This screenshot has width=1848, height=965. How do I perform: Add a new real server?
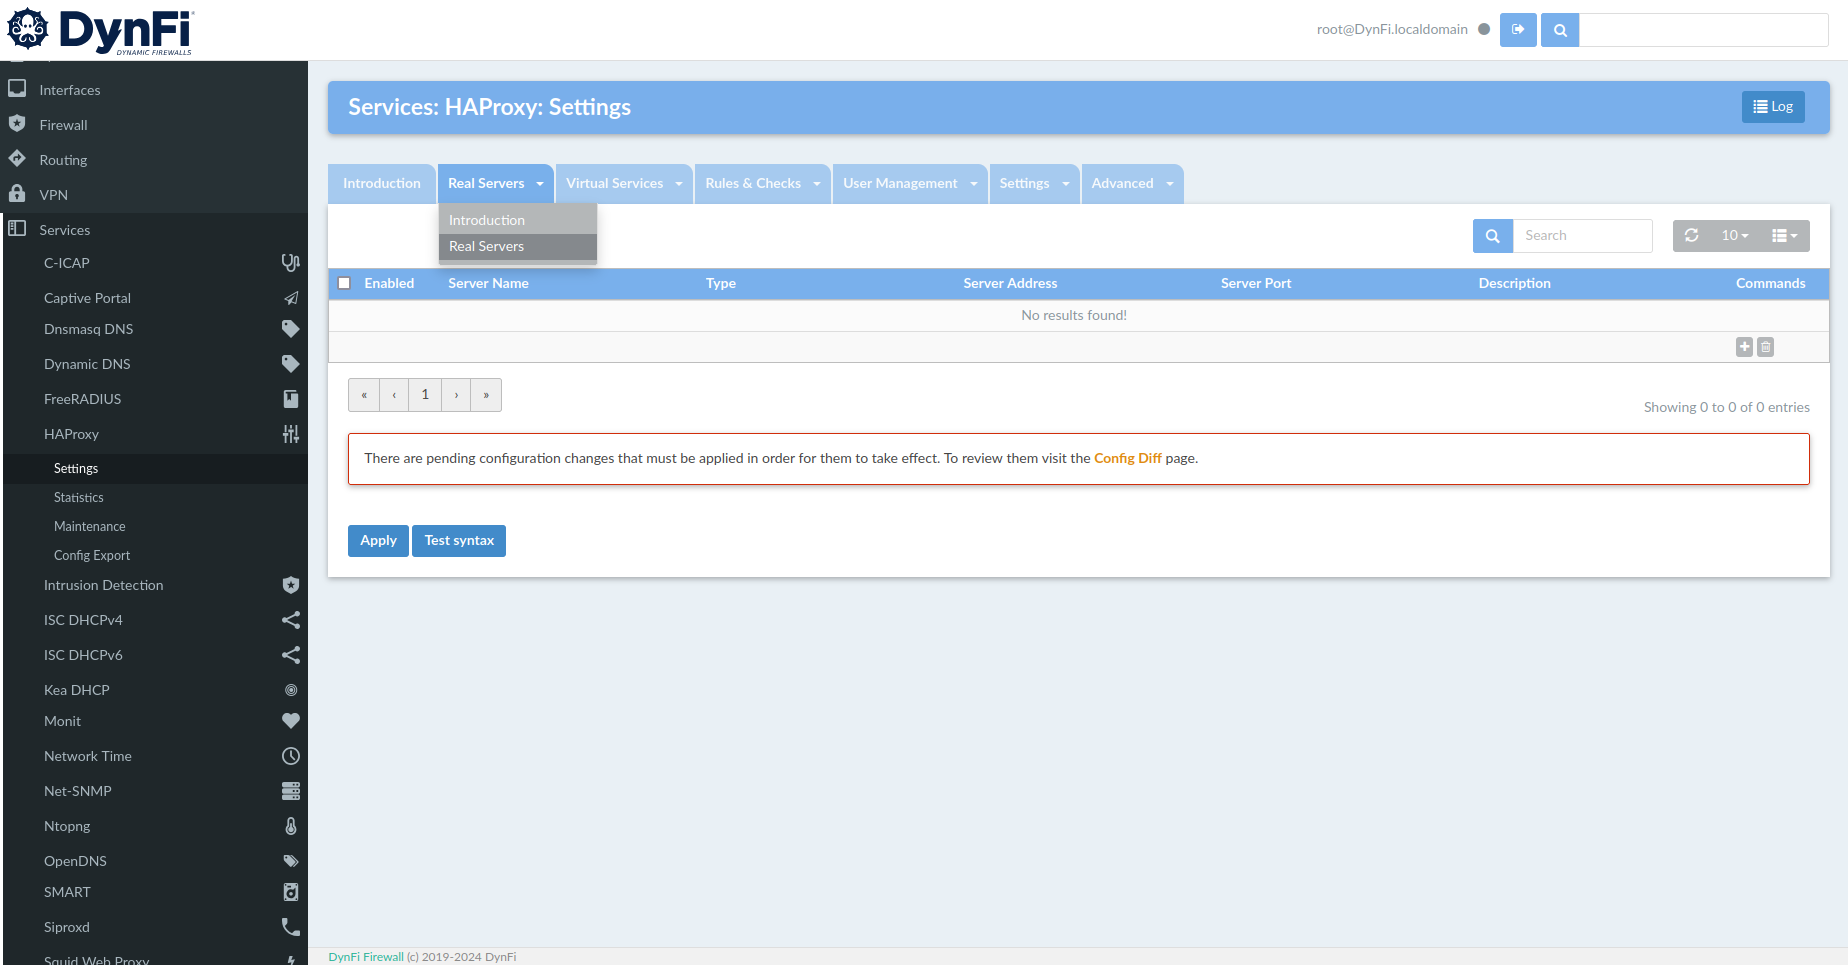click(1744, 347)
